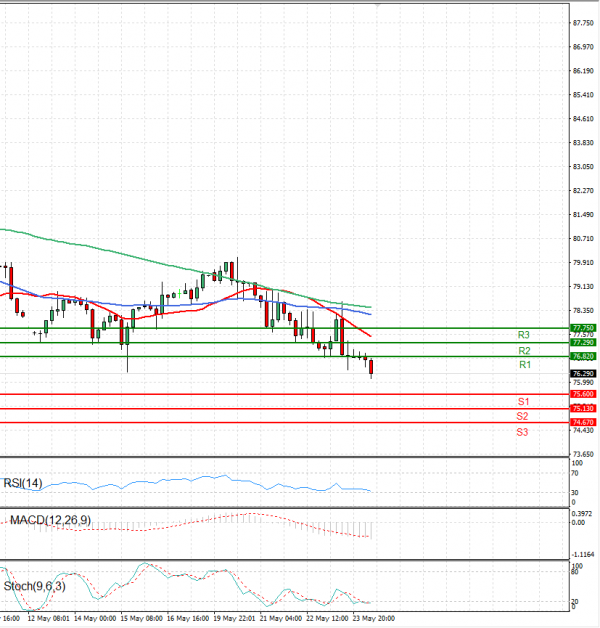
Task: Click the 15 May 08:00 time label
Action: point(141,619)
